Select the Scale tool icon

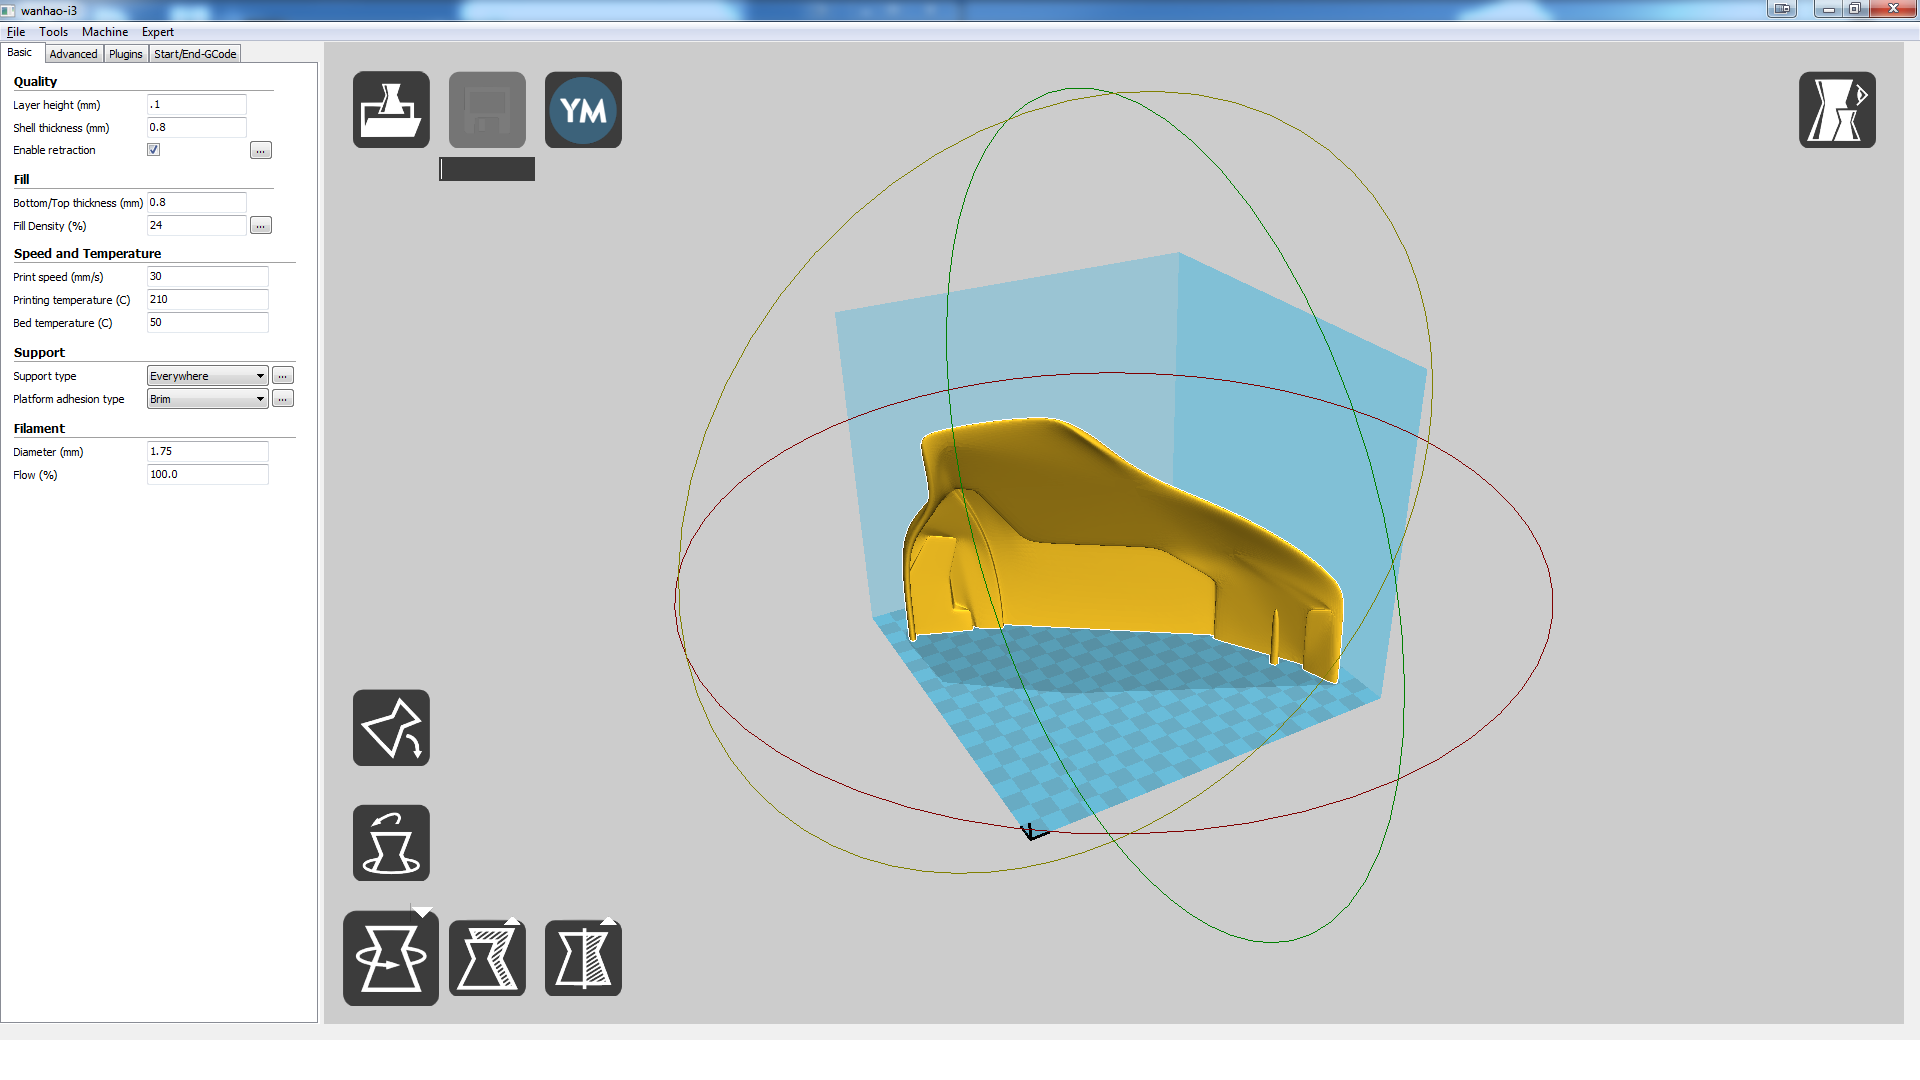(487, 958)
